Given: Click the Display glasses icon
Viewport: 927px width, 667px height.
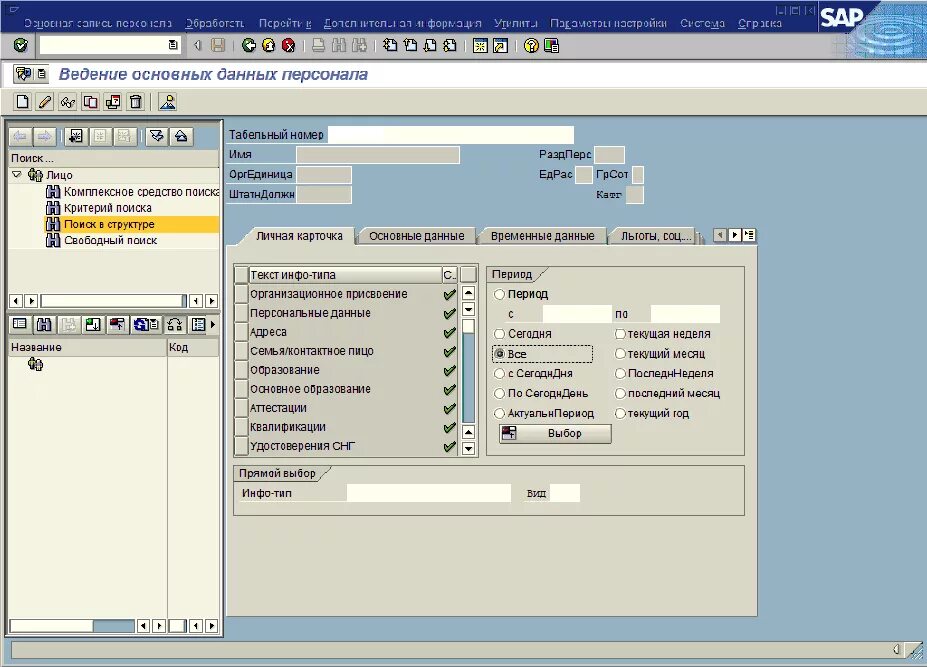Looking at the screenshot, I should click(x=67, y=102).
